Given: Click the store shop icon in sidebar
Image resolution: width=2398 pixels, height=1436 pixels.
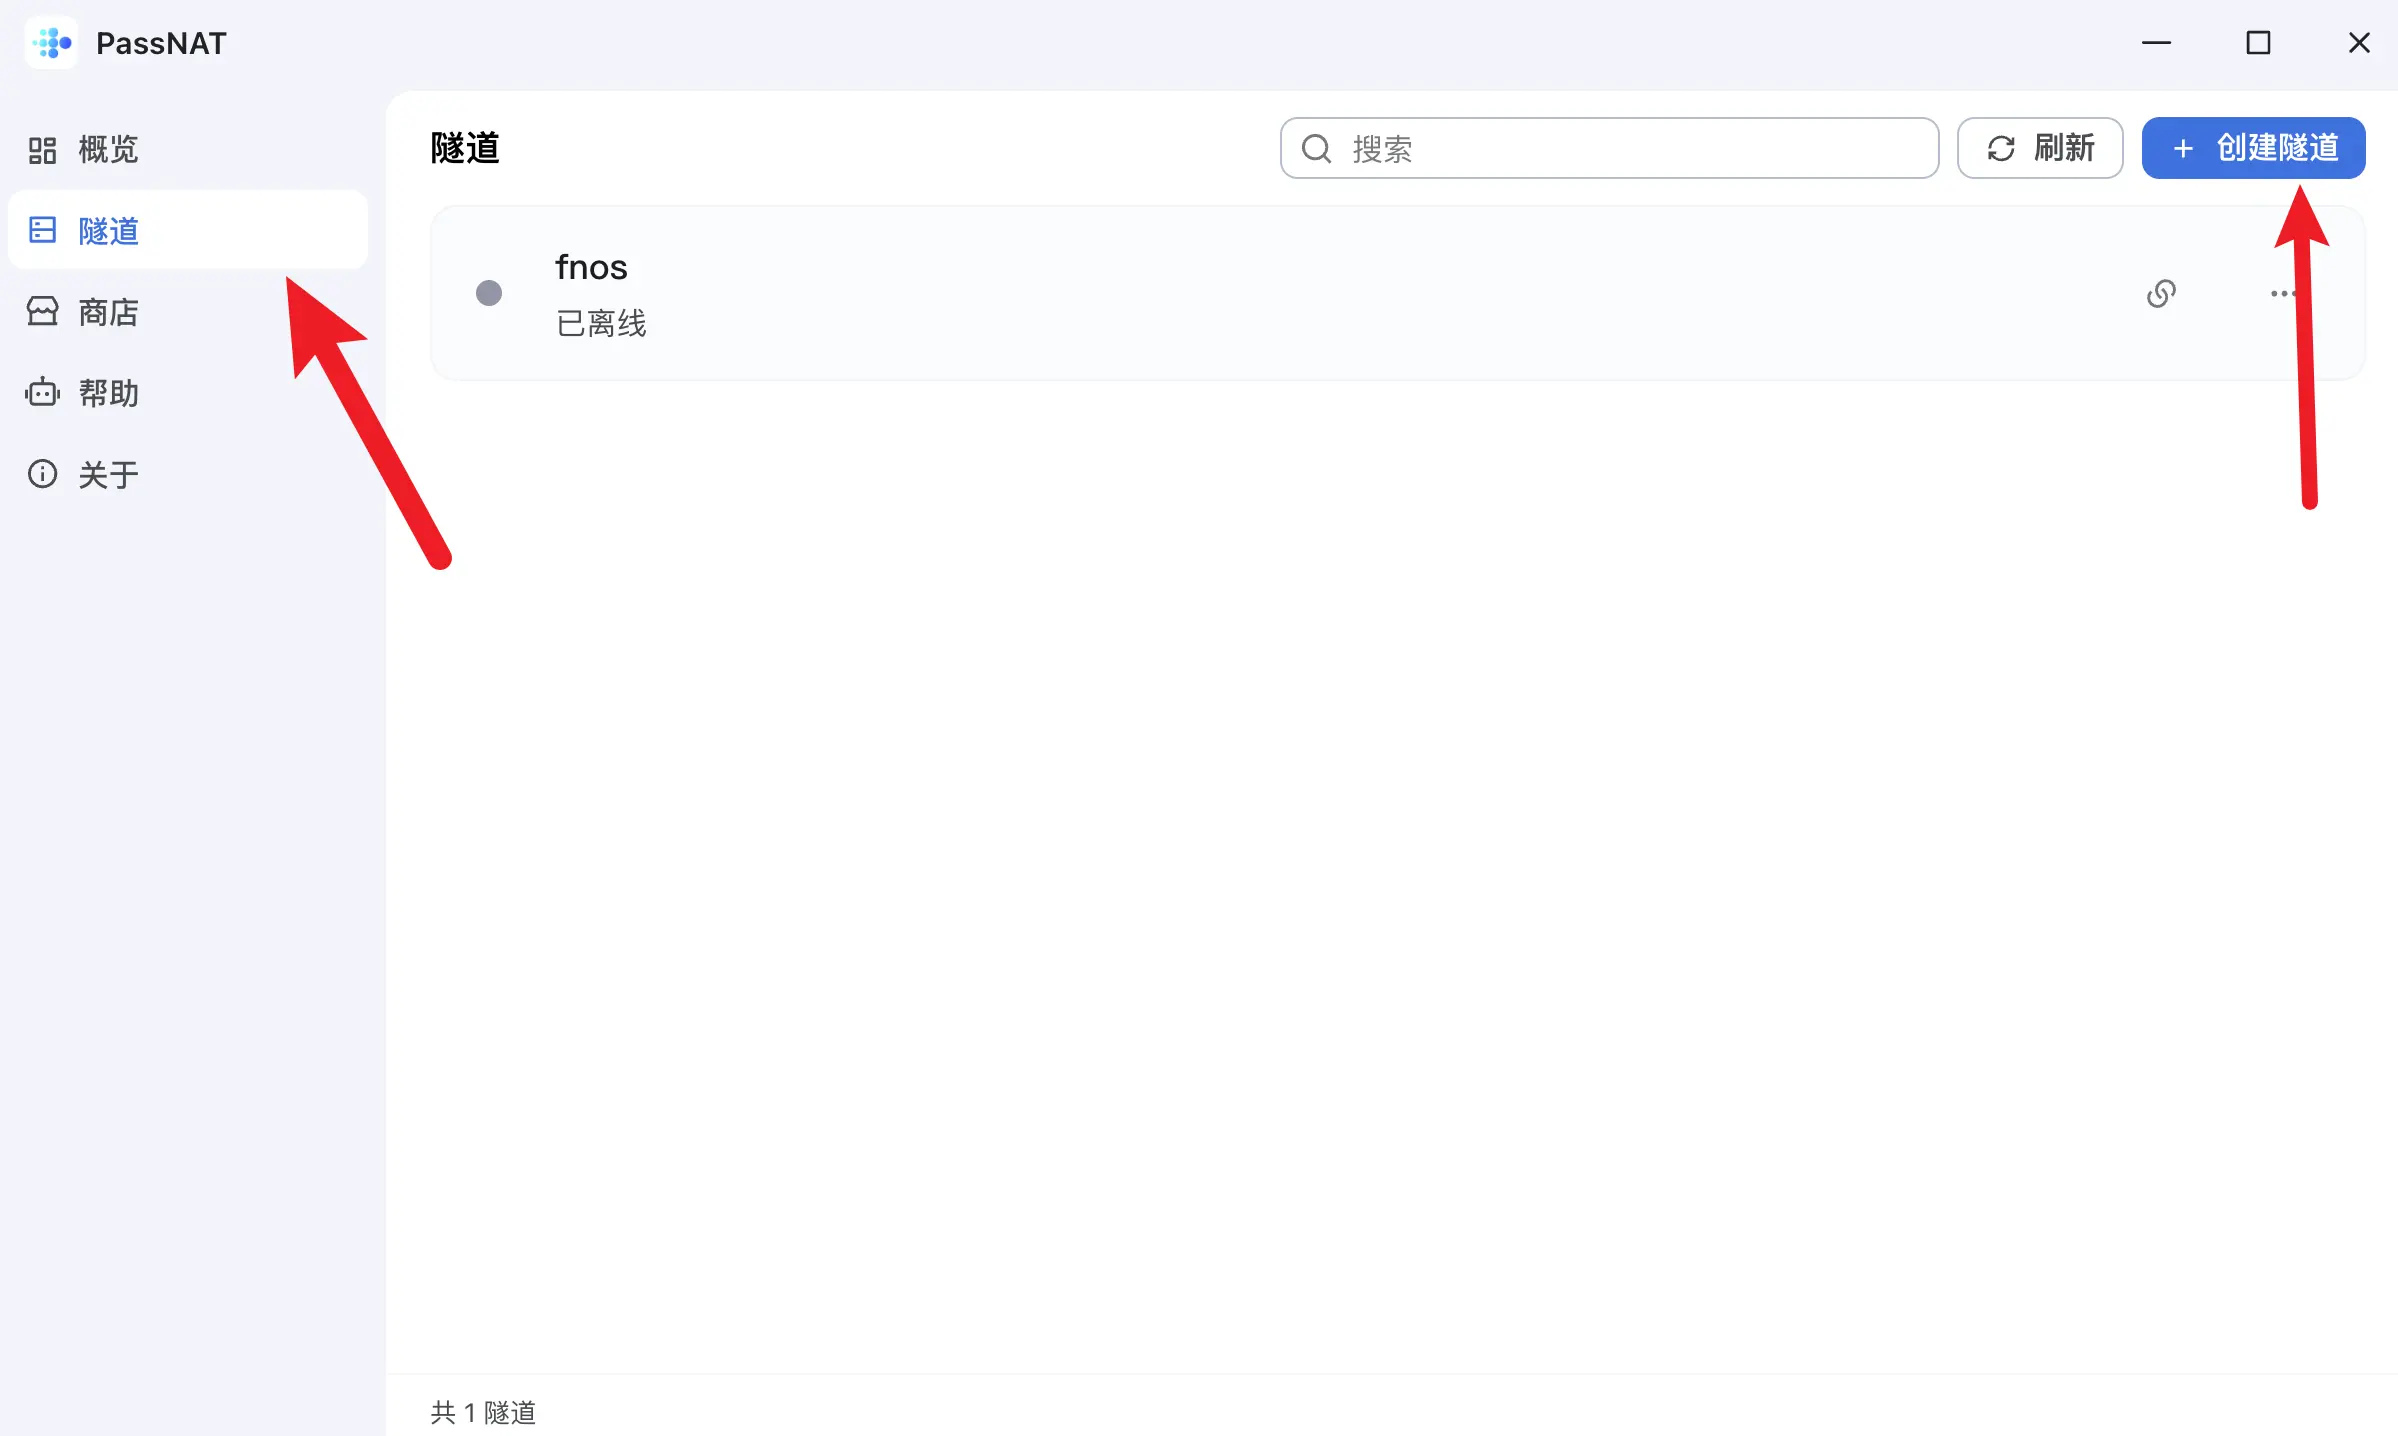Looking at the screenshot, I should (x=42, y=312).
